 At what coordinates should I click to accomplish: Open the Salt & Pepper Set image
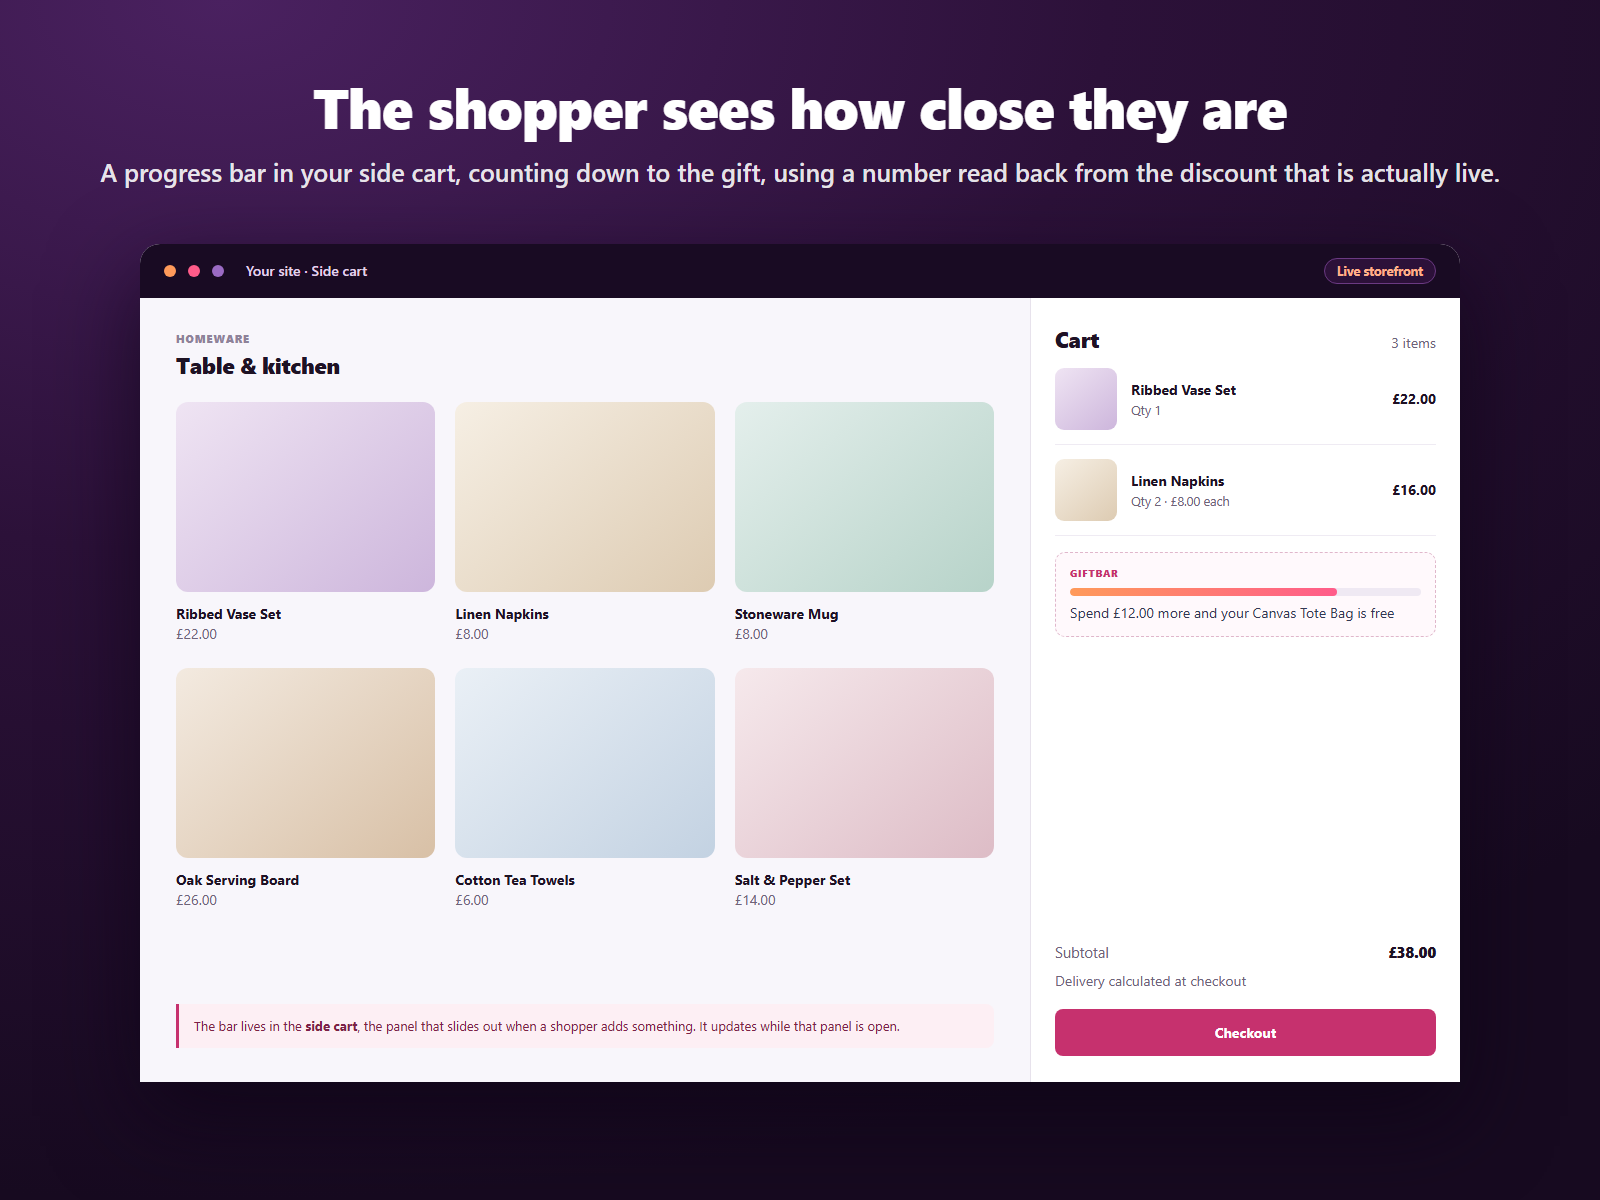click(x=864, y=763)
